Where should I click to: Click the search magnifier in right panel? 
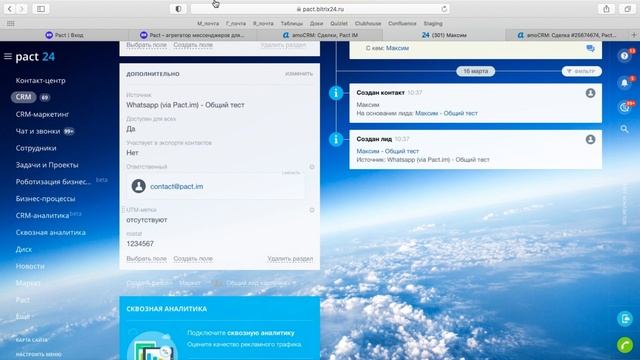click(624, 129)
